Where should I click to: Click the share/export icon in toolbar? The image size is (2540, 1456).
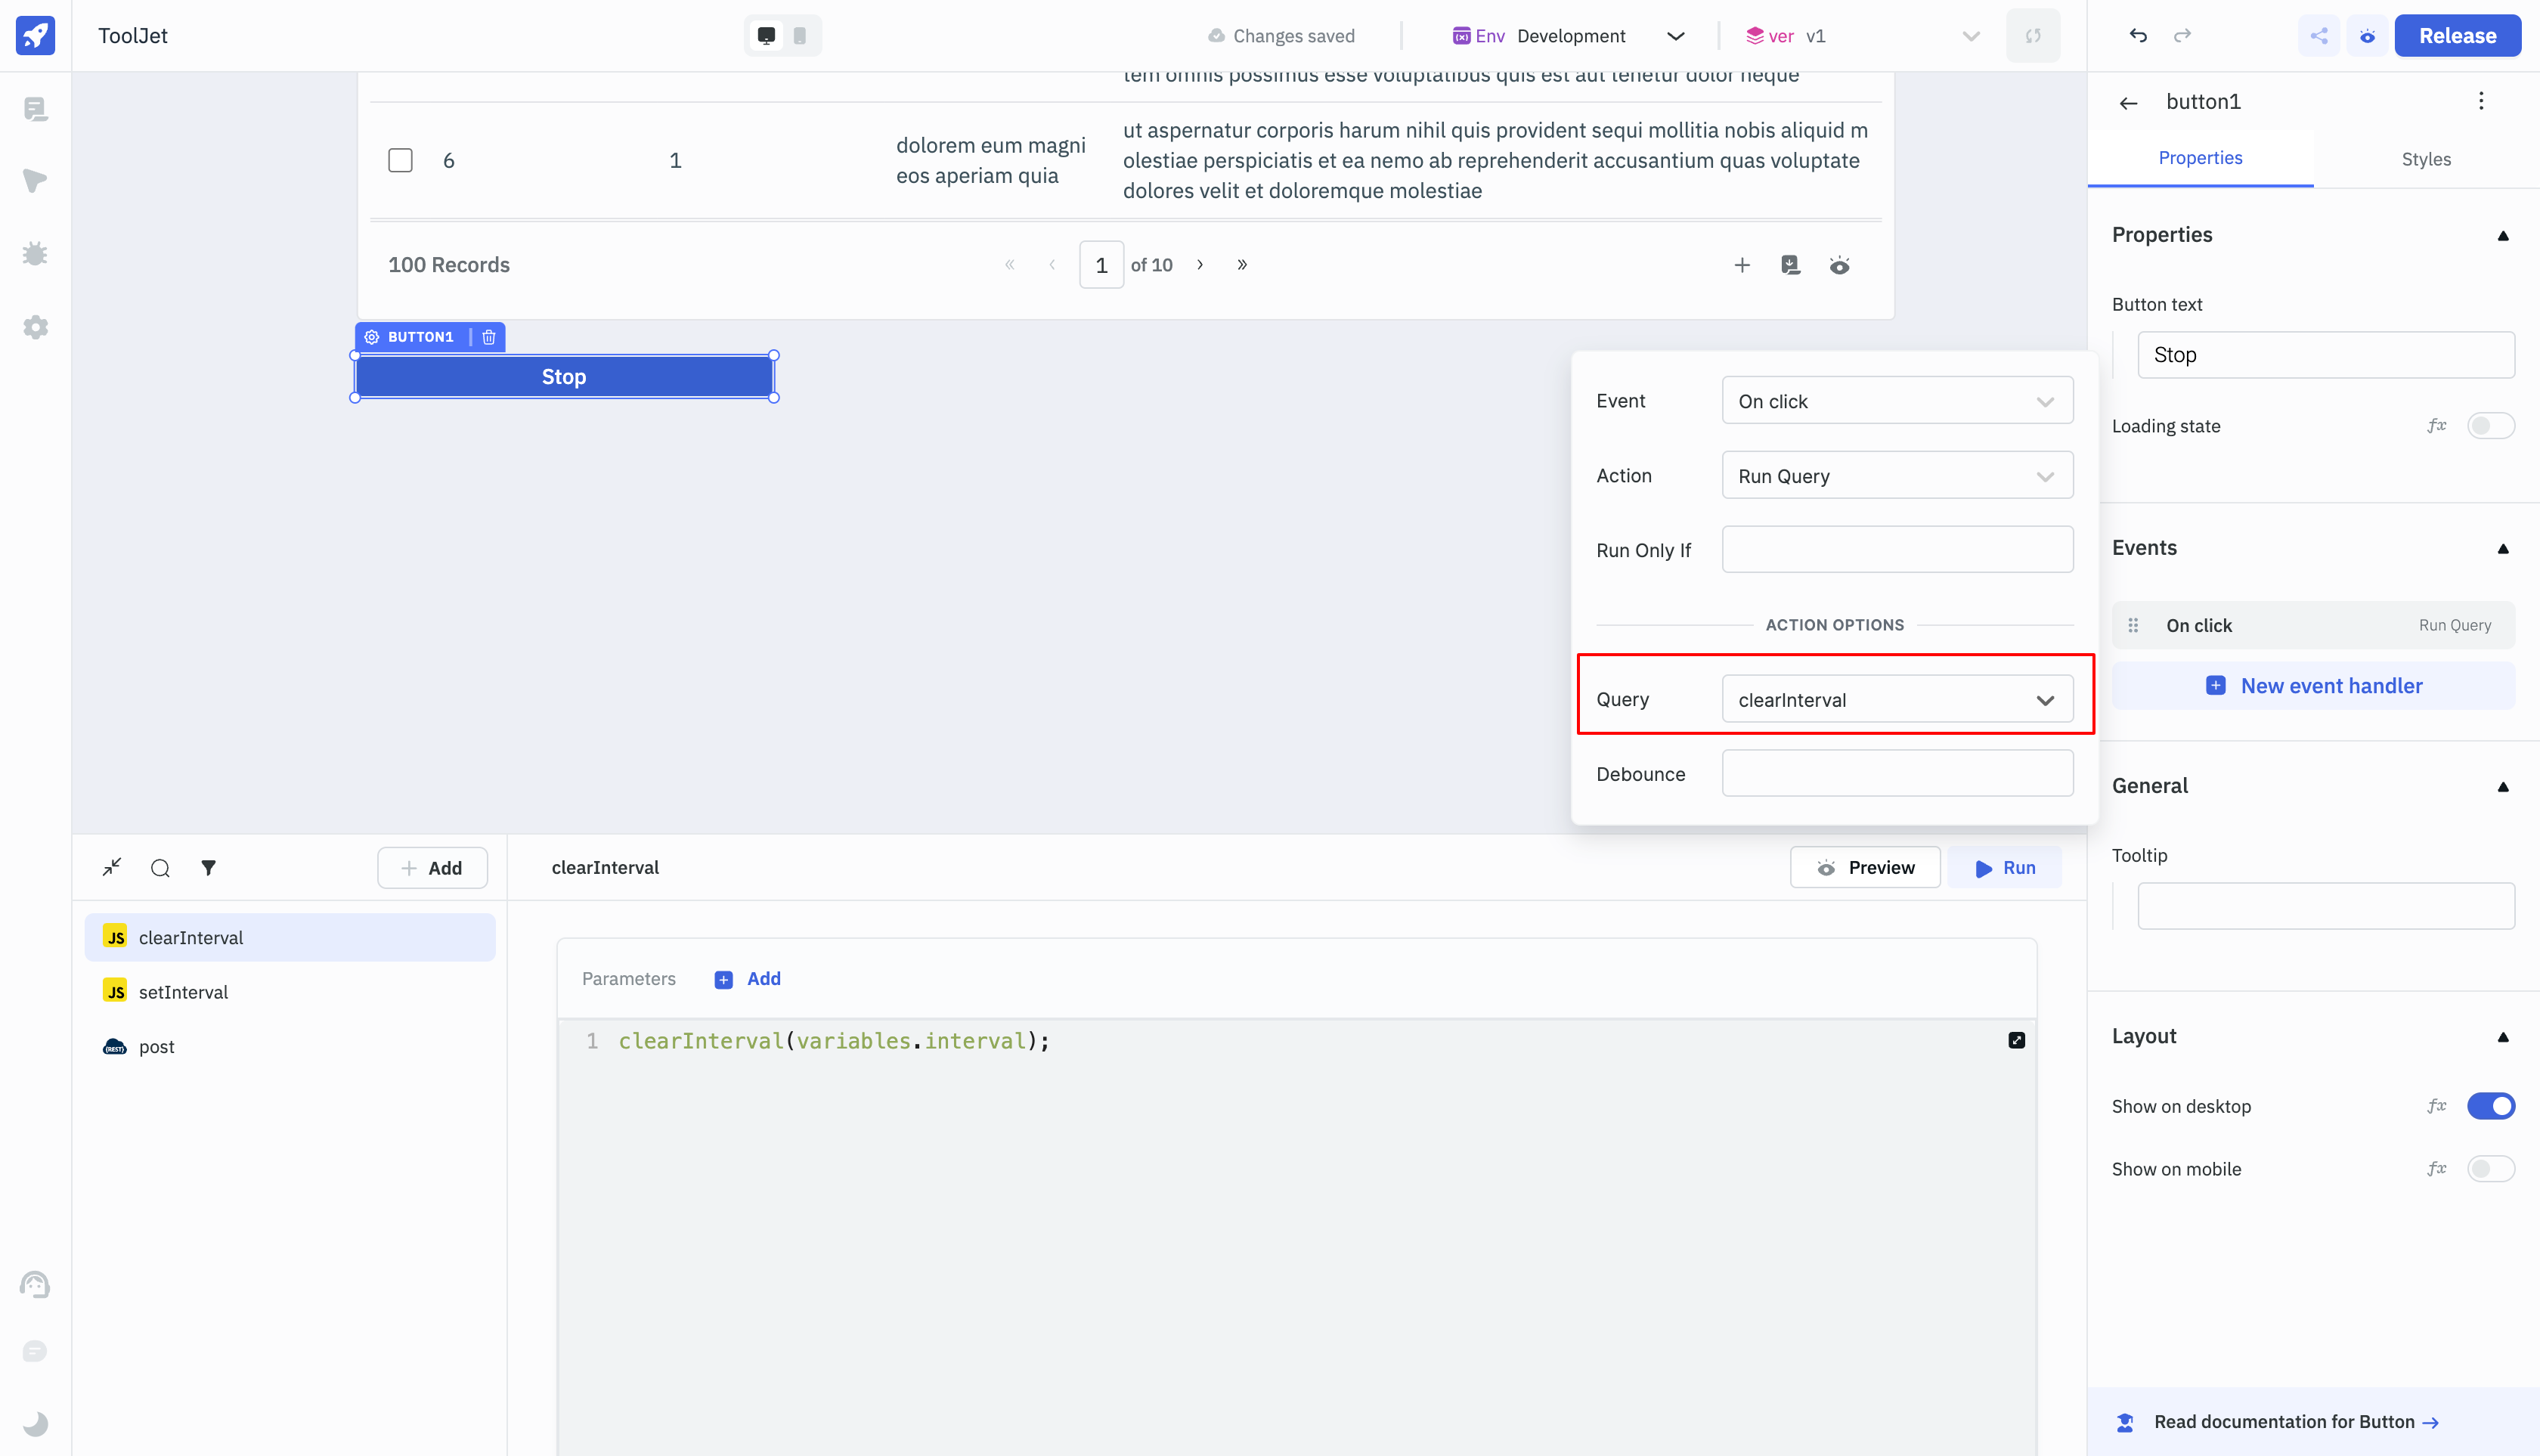click(x=2319, y=35)
